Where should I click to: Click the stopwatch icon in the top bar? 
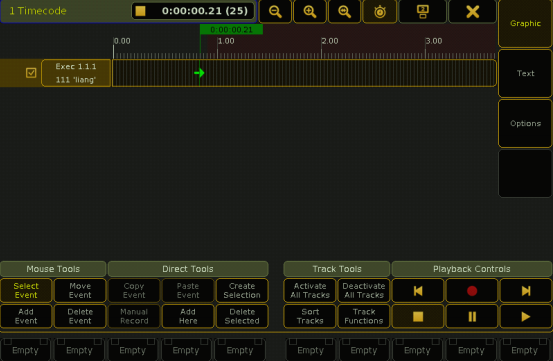click(380, 11)
